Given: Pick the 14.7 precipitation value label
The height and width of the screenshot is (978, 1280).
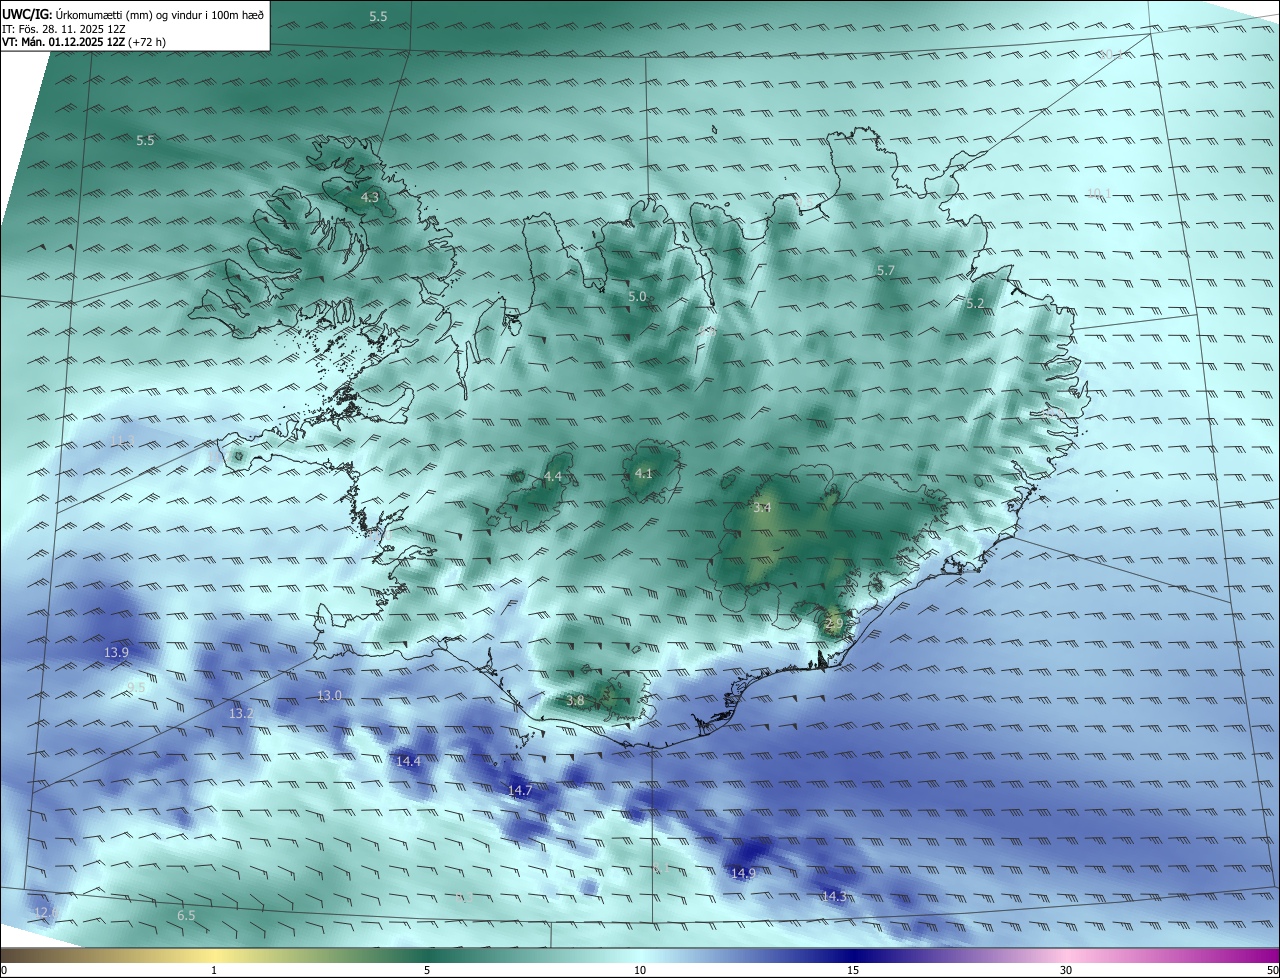Looking at the screenshot, I should point(520,791).
